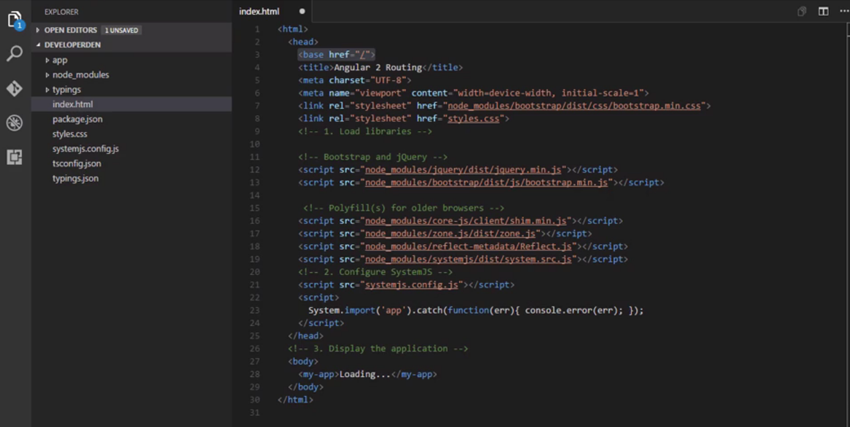The image size is (850, 427).
Task: Click line number 23 in the gutter
Action: tap(254, 310)
